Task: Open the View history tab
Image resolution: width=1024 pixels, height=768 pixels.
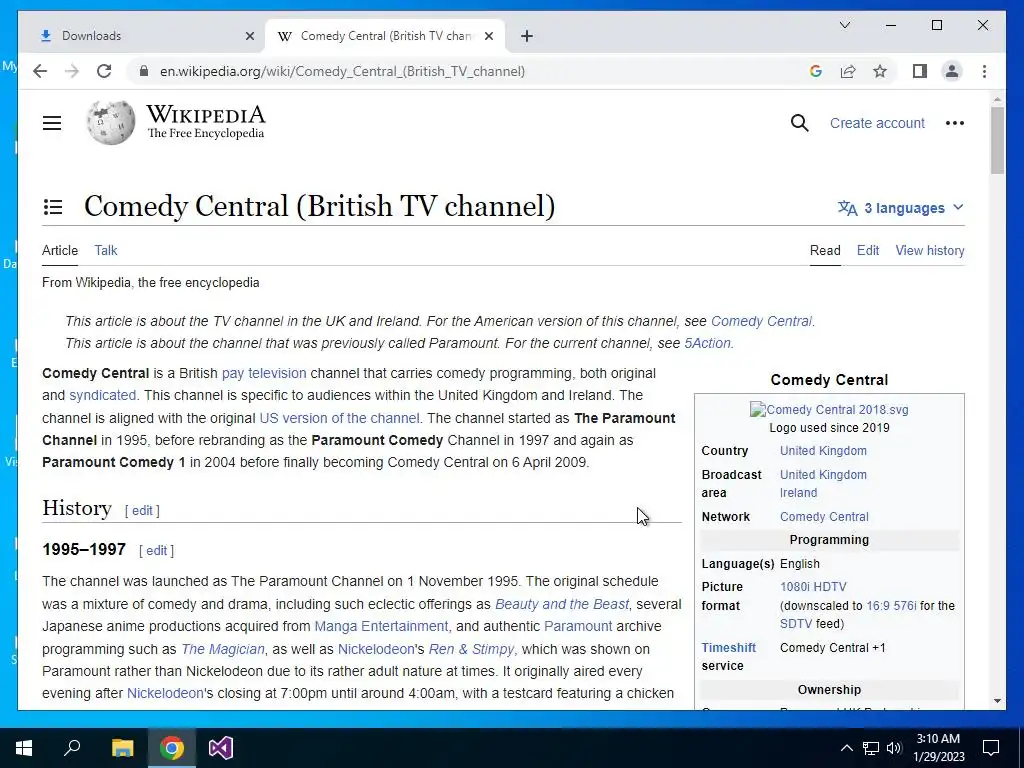Action: [x=929, y=250]
